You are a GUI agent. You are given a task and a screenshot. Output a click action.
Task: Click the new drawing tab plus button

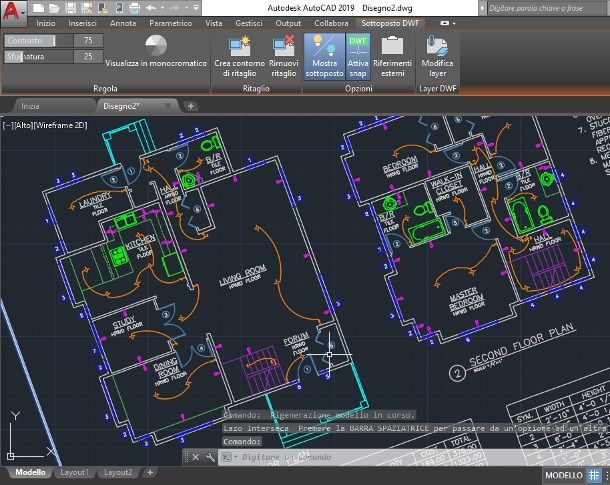(x=190, y=106)
